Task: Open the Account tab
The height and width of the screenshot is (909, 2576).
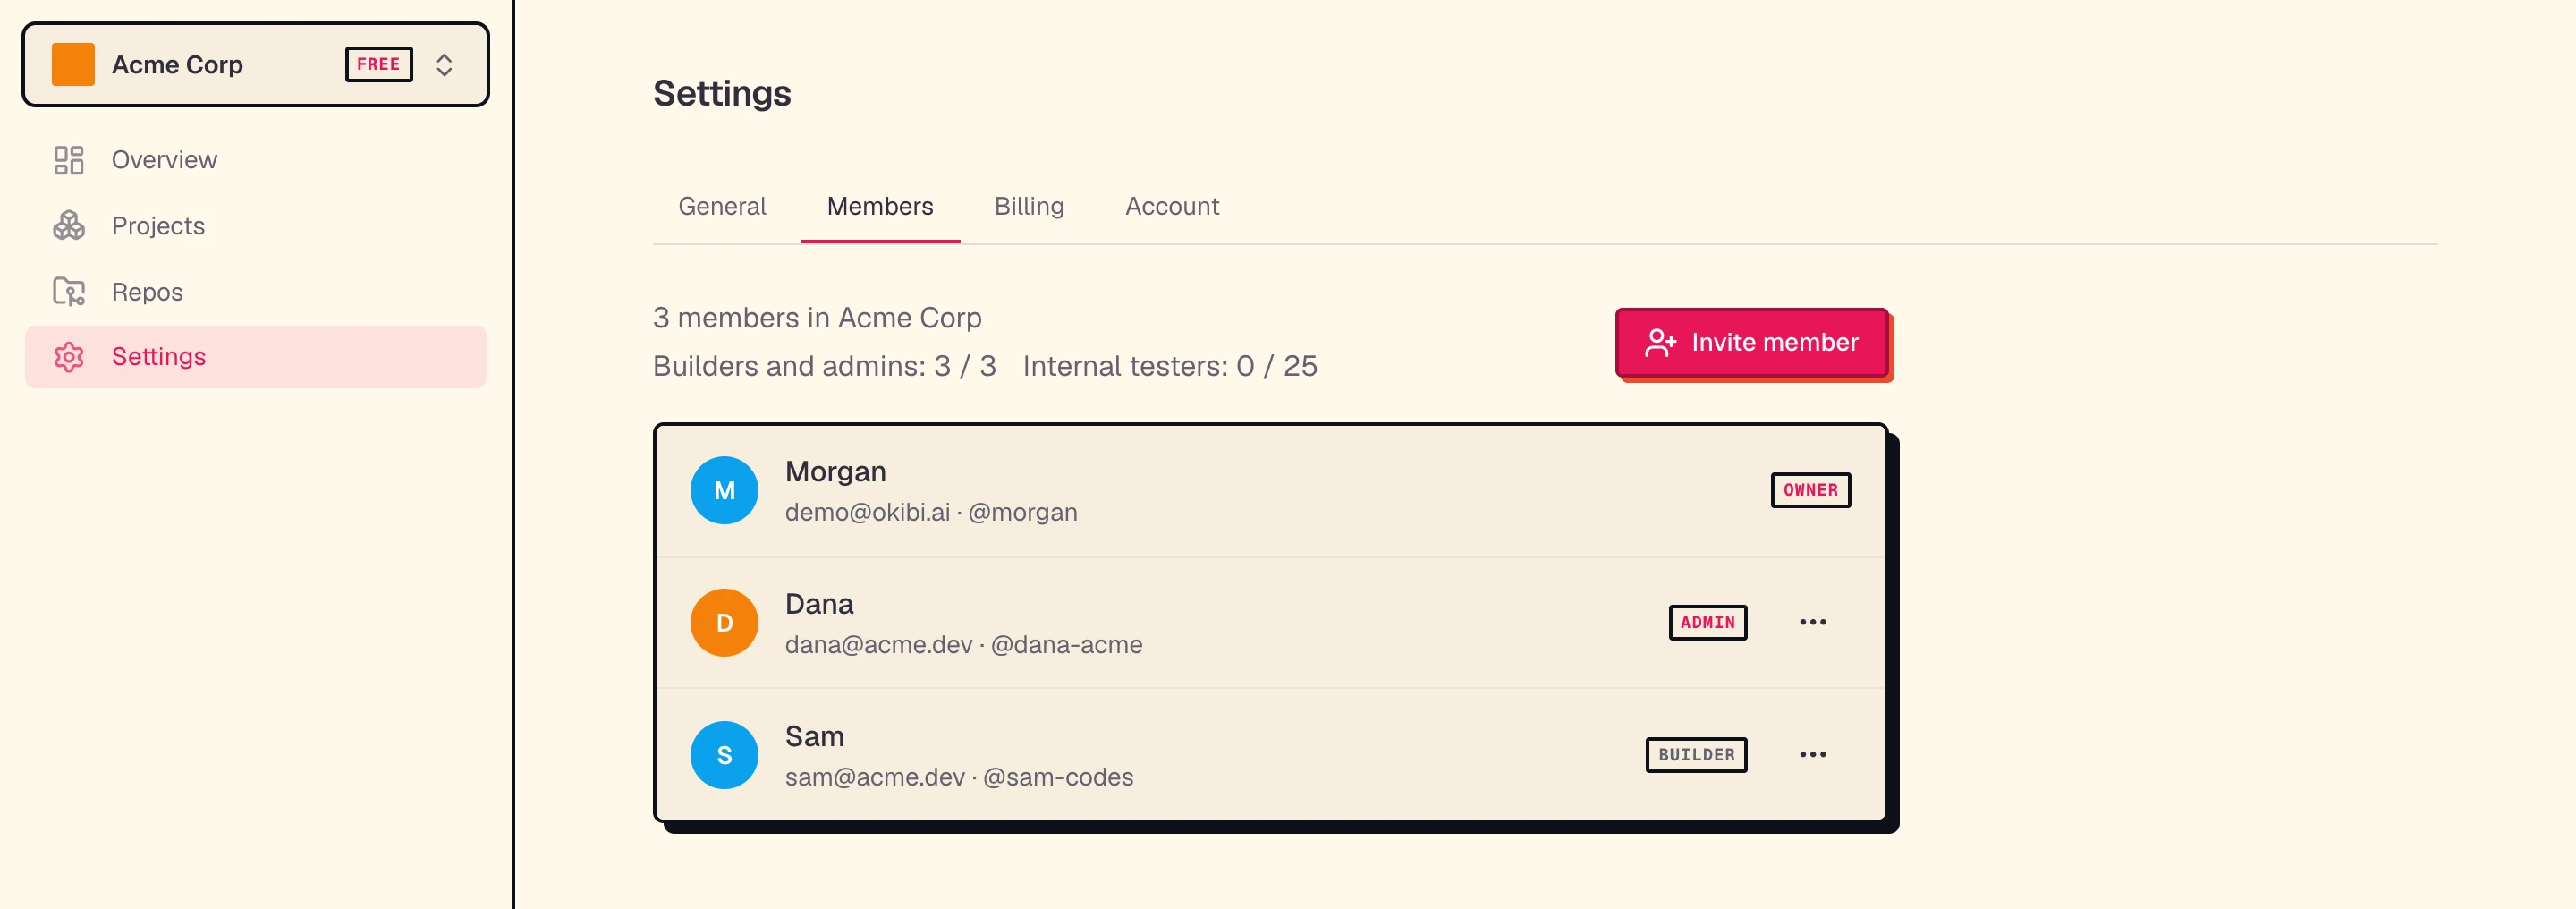Action: pos(1172,206)
